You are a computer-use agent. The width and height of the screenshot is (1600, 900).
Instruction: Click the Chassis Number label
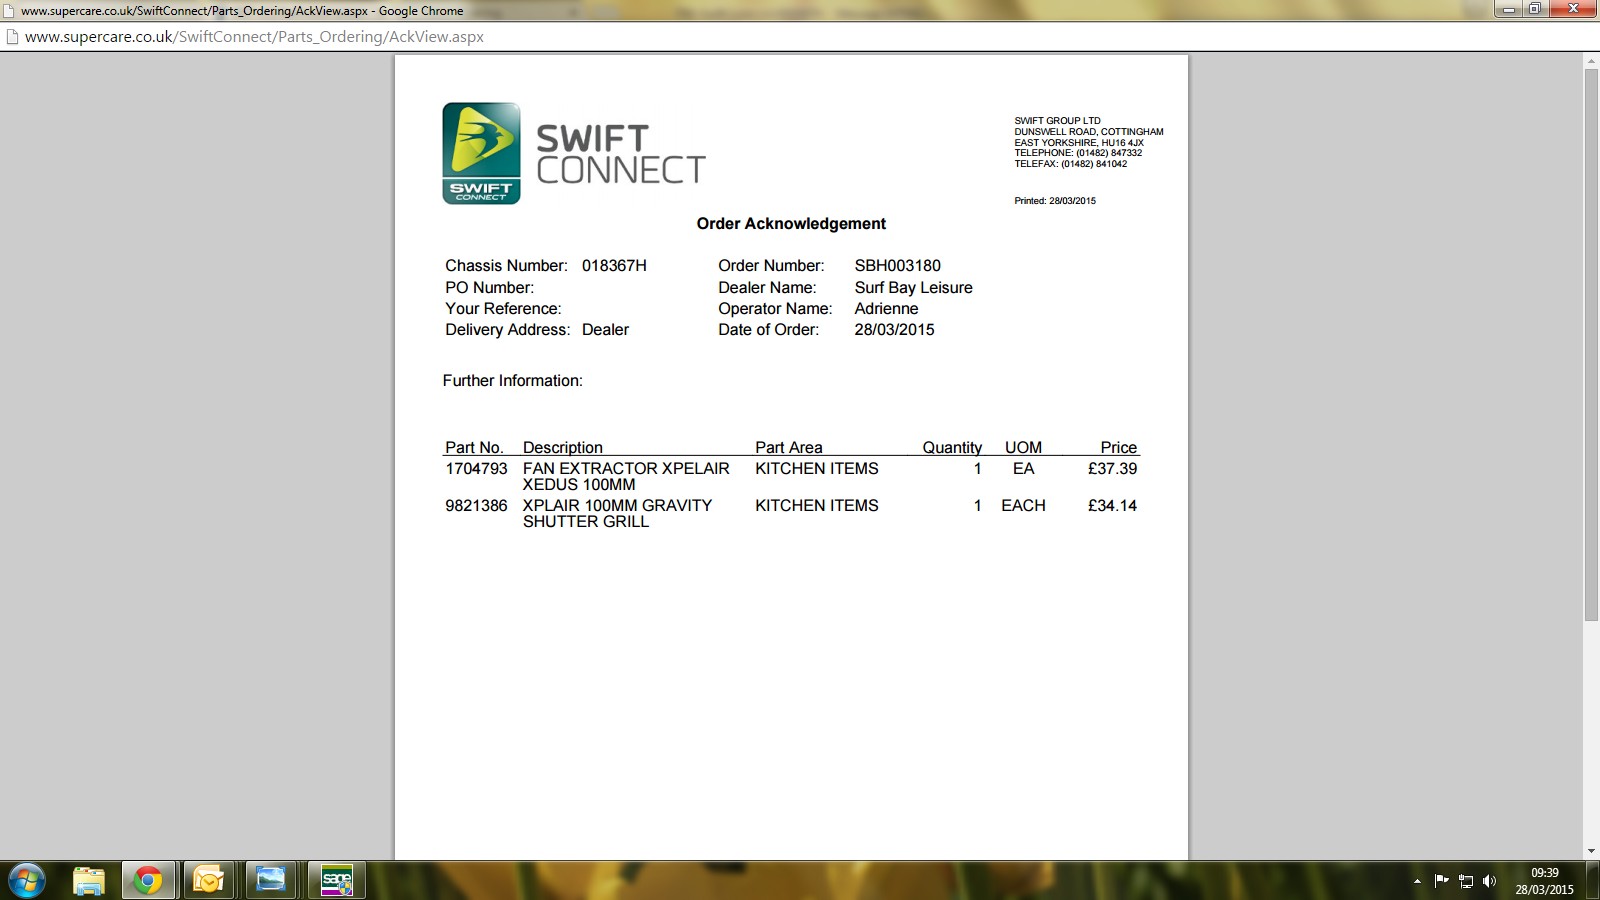(506, 266)
